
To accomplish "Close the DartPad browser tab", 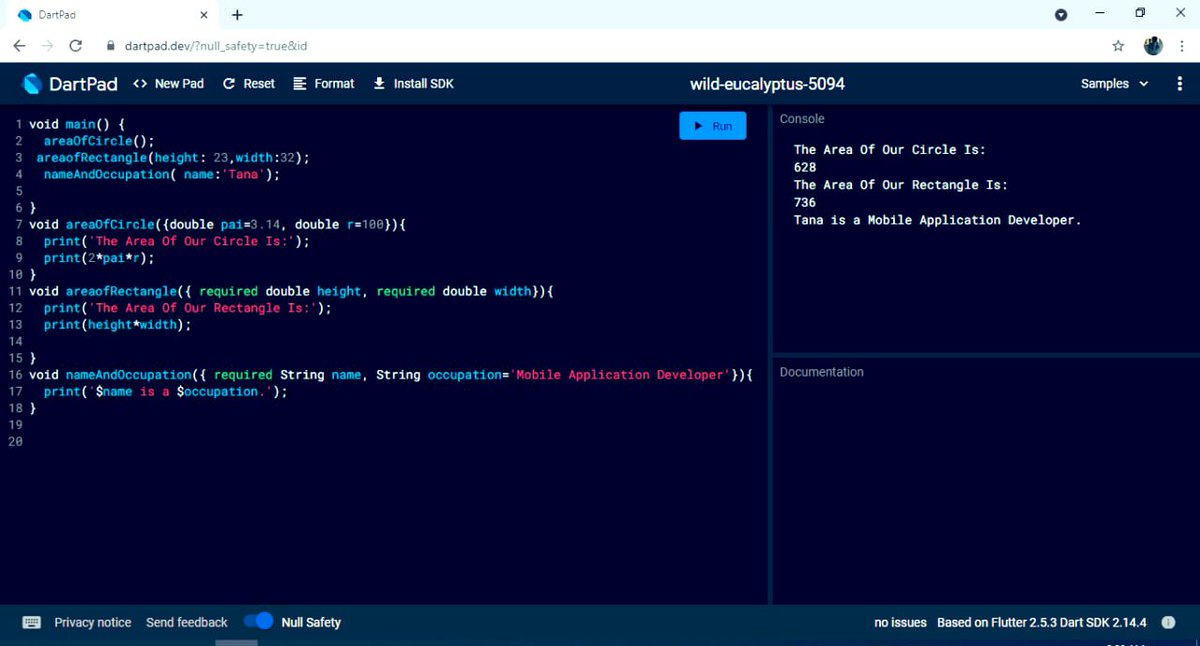I will point(204,15).
